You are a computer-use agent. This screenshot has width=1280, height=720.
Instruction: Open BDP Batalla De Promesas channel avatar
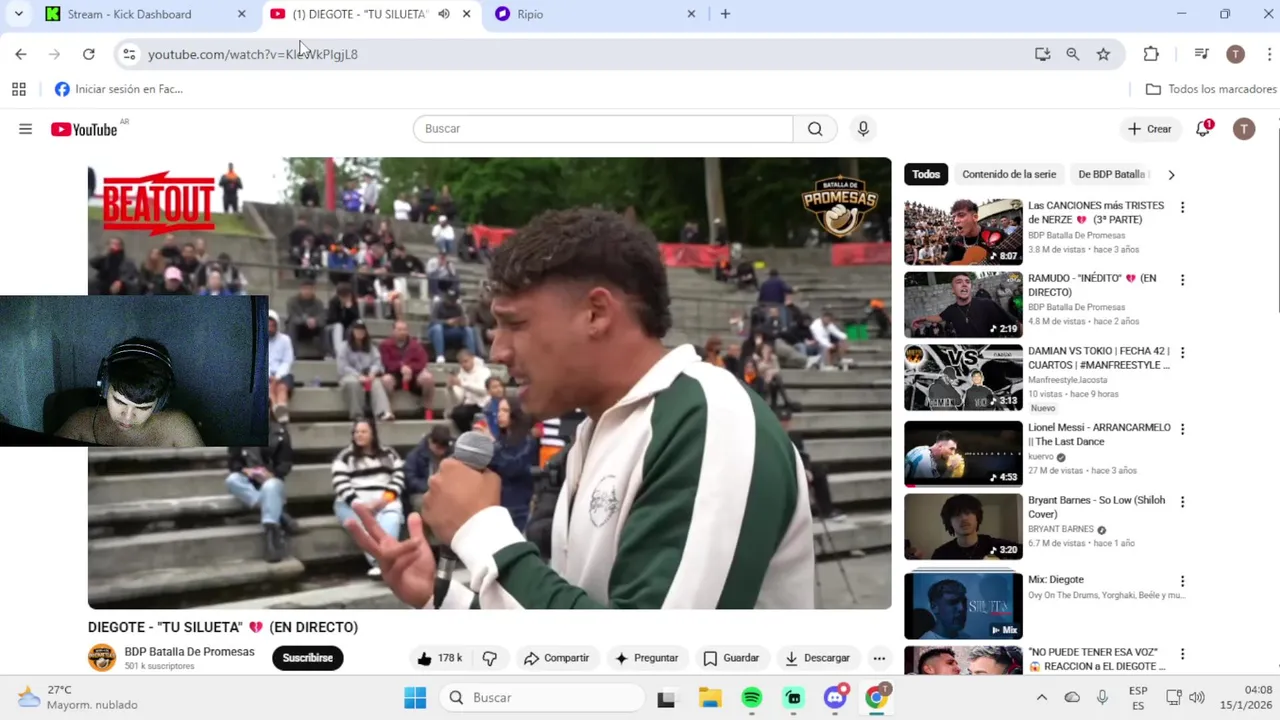click(102, 658)
